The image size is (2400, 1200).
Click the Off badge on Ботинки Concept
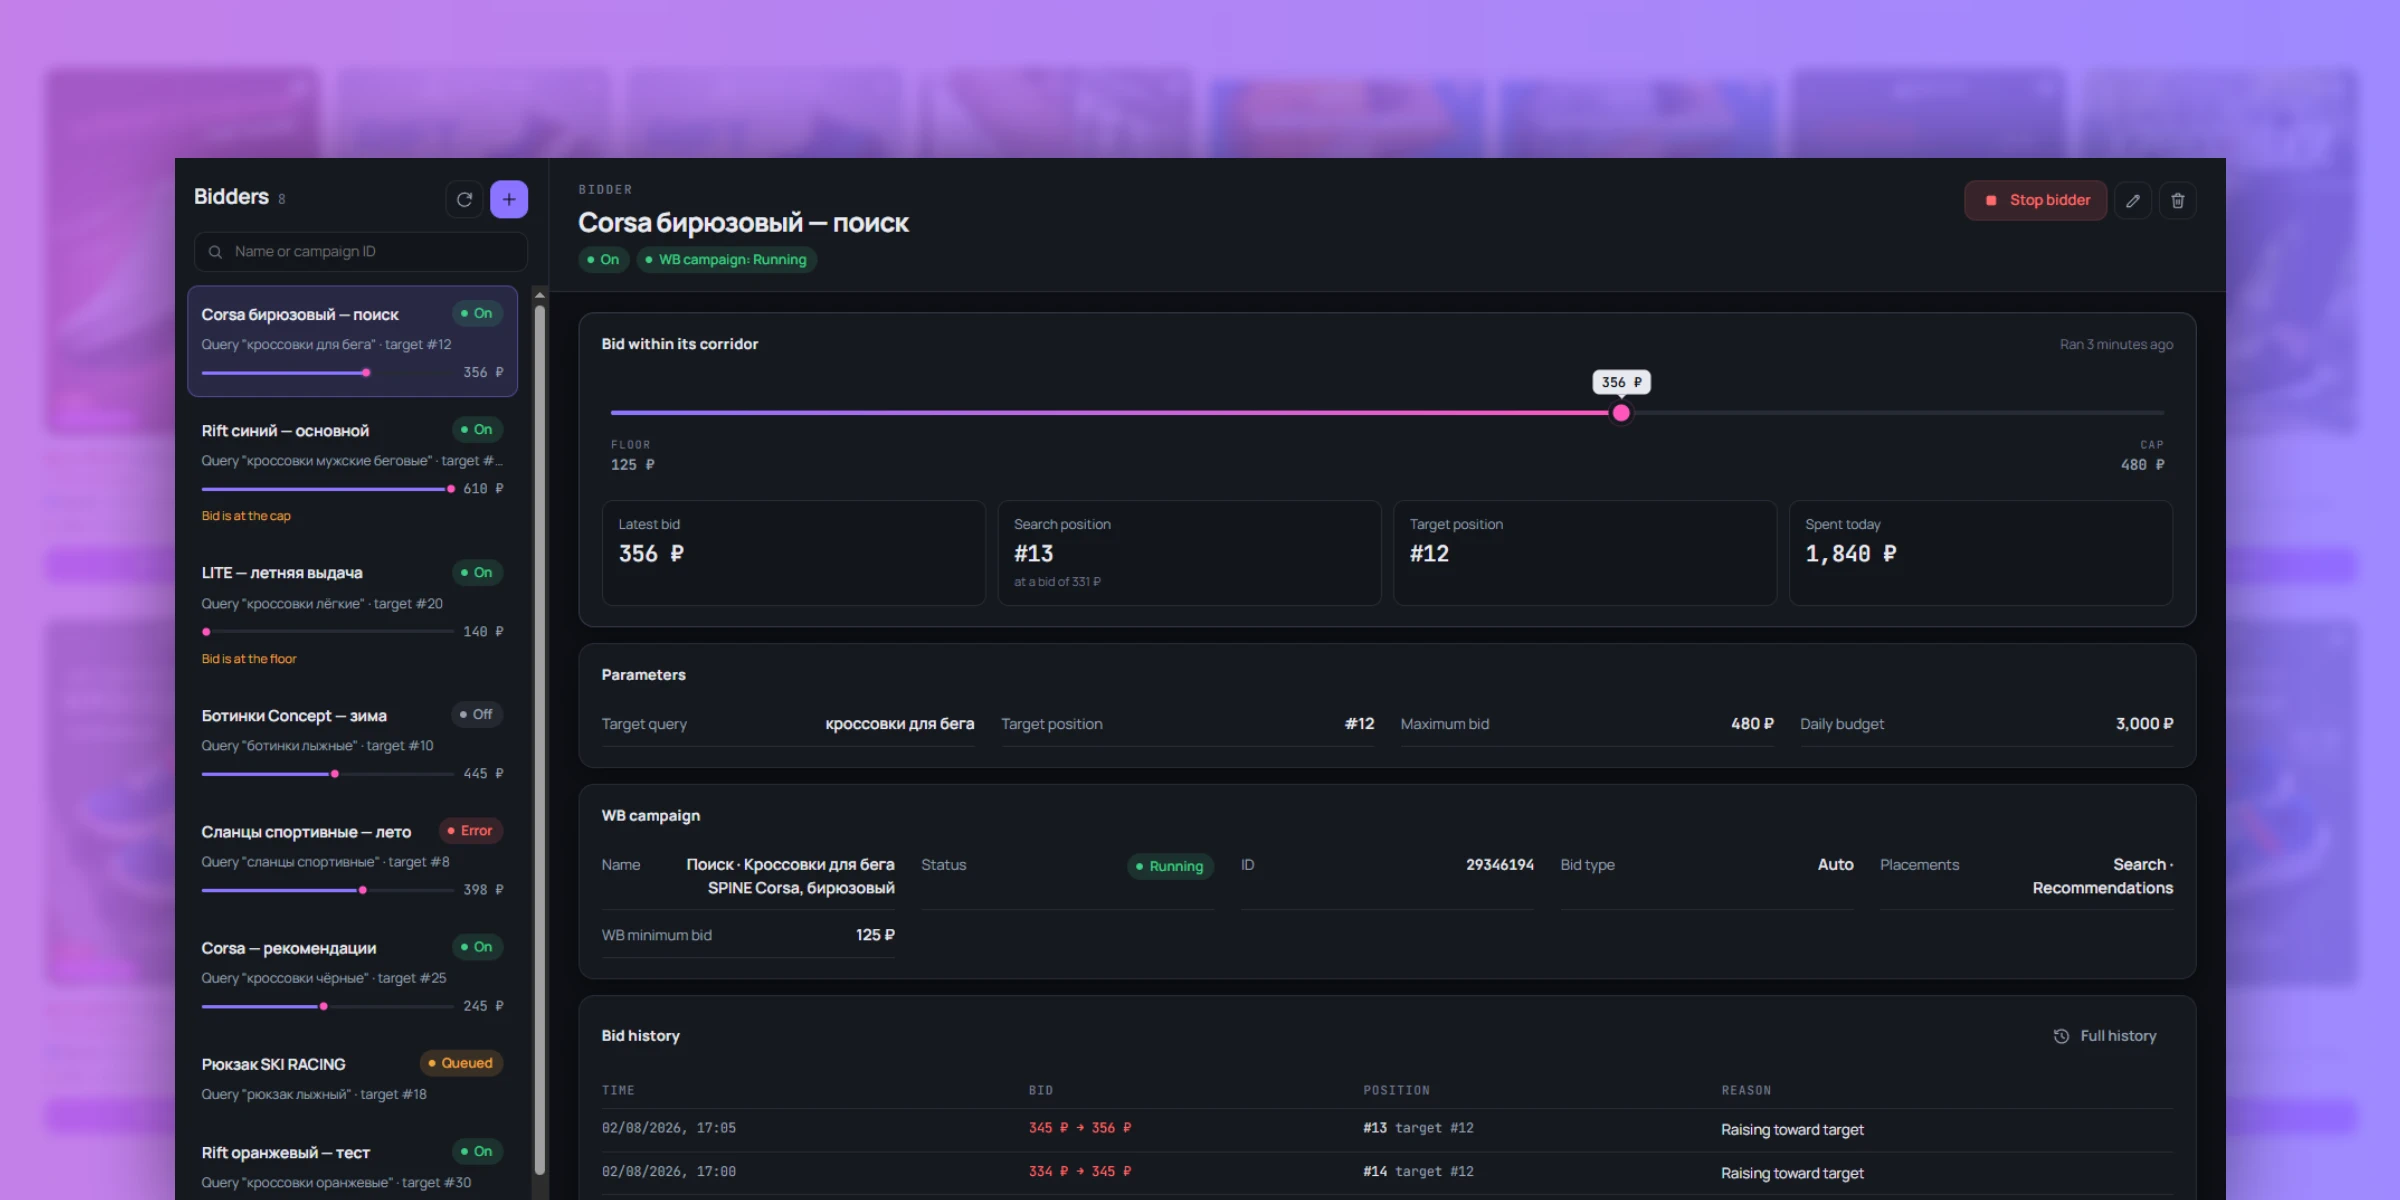pyautogui.click(x=476, y=714)
